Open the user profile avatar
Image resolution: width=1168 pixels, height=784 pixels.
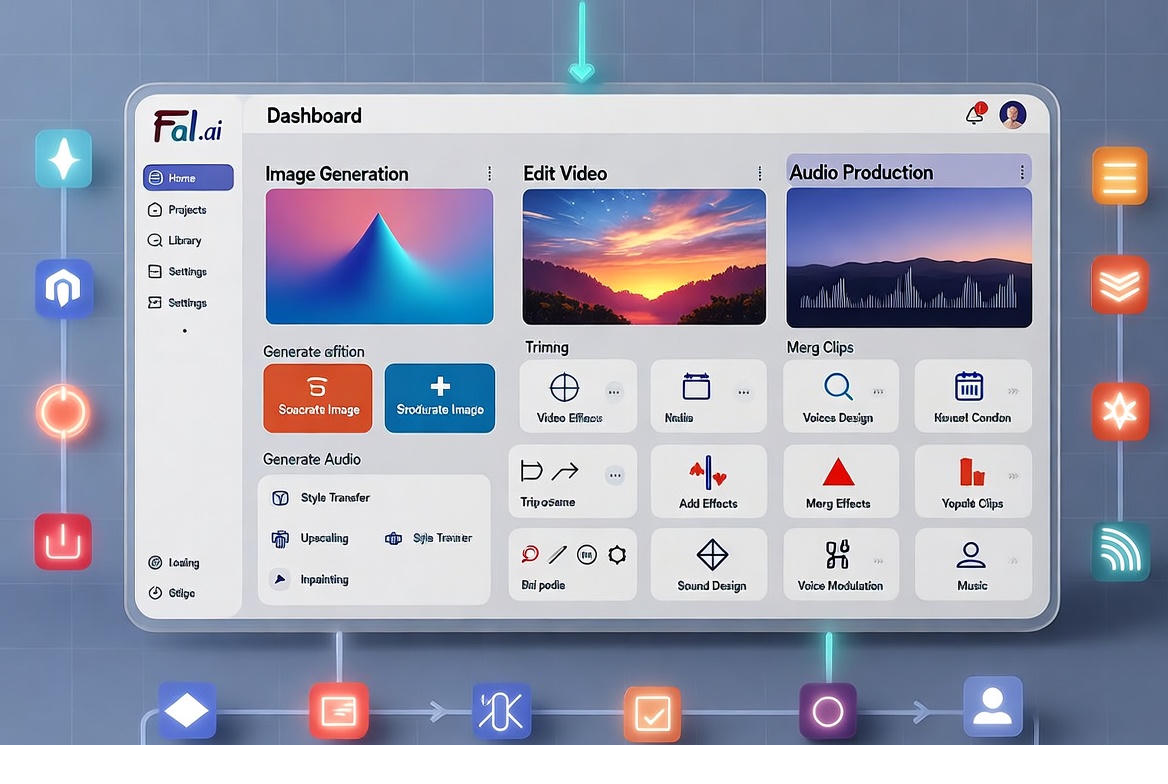(x=1013, y=114)
